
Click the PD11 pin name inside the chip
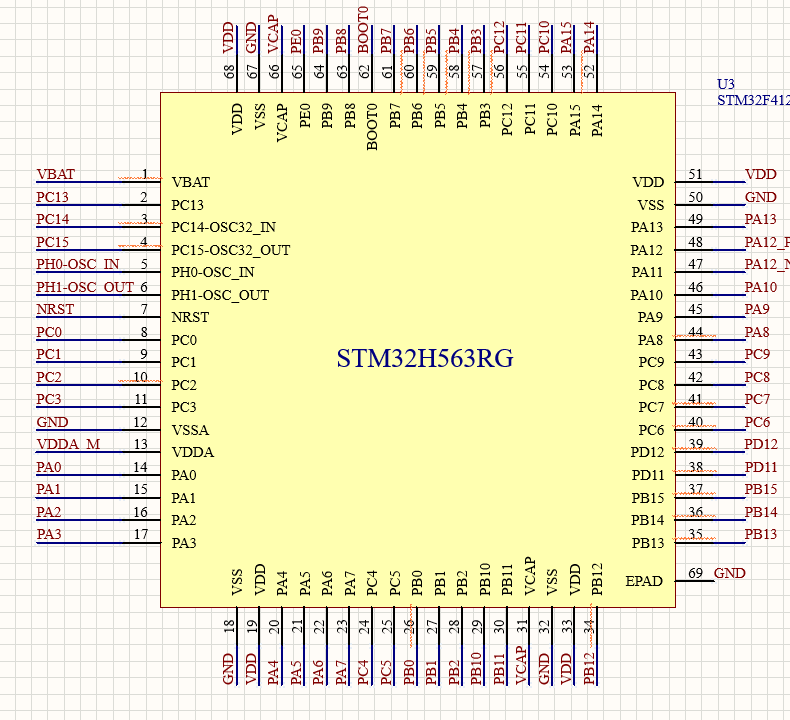click(648, 475)
